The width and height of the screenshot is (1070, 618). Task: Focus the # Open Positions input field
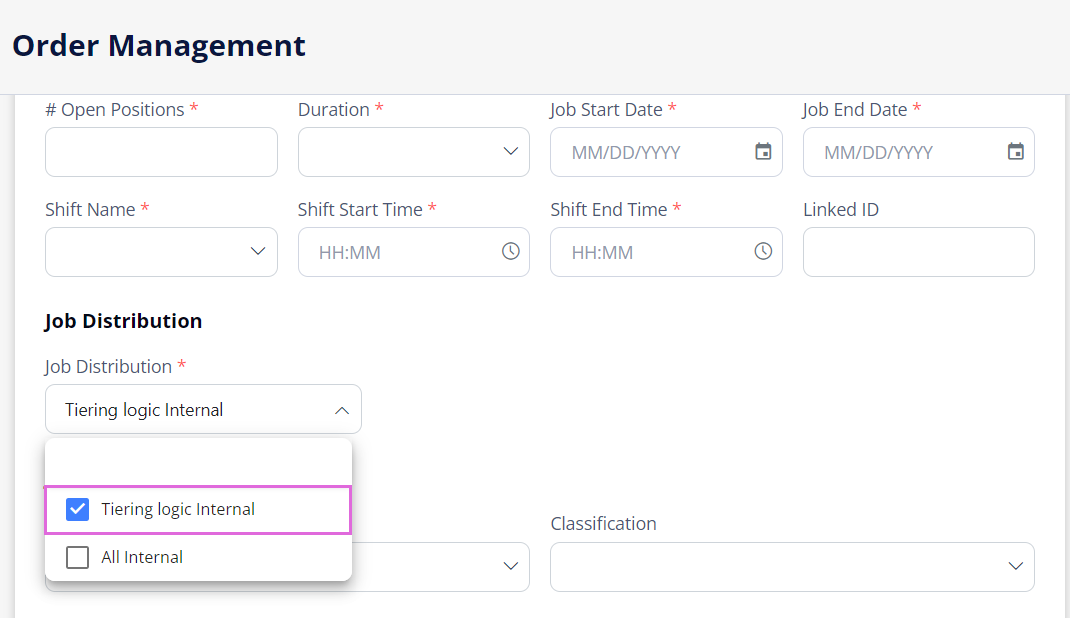(x=161, y=151)
